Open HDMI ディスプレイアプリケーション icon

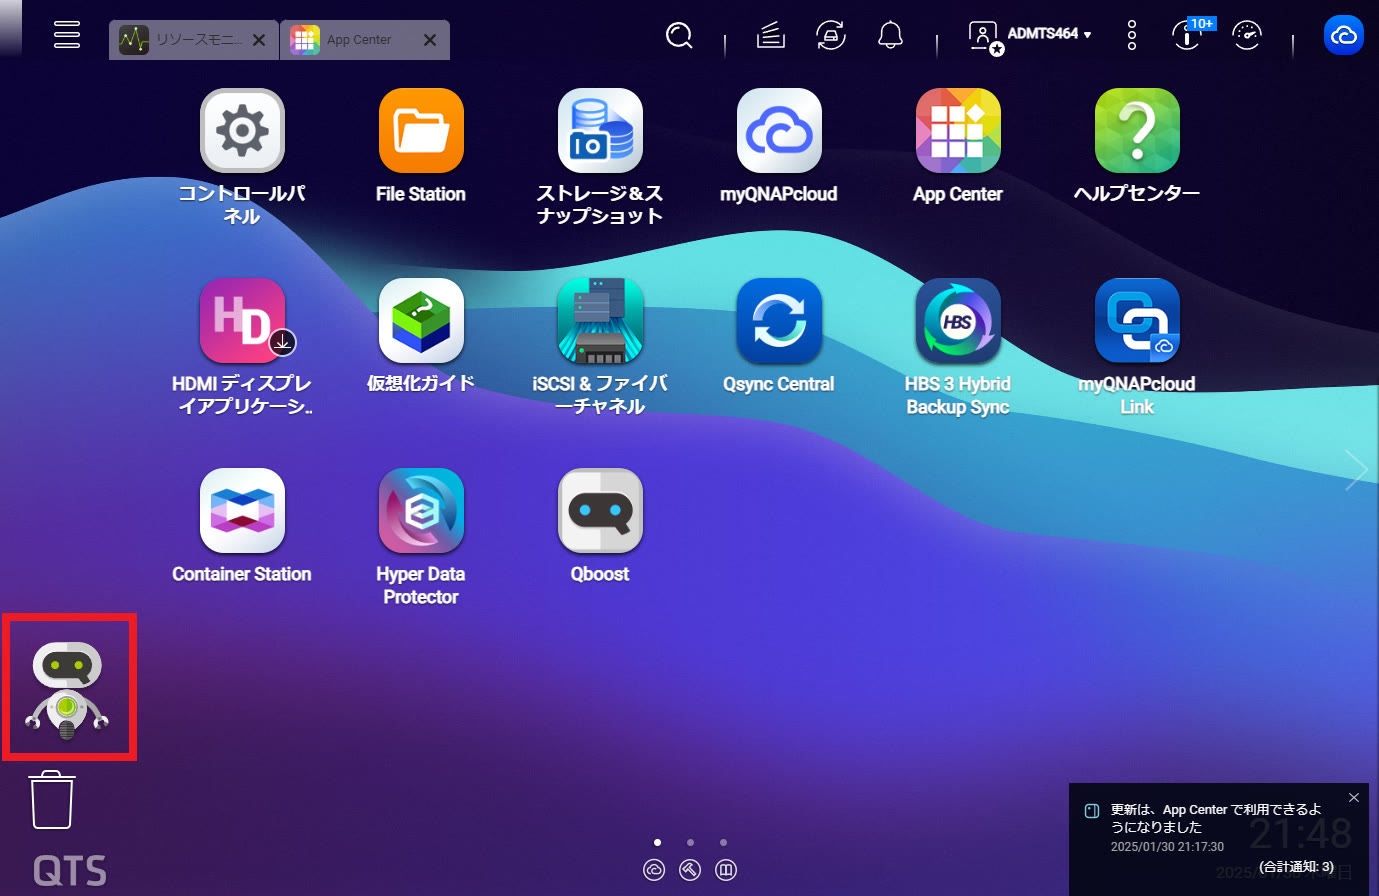(x=242, y=321)
